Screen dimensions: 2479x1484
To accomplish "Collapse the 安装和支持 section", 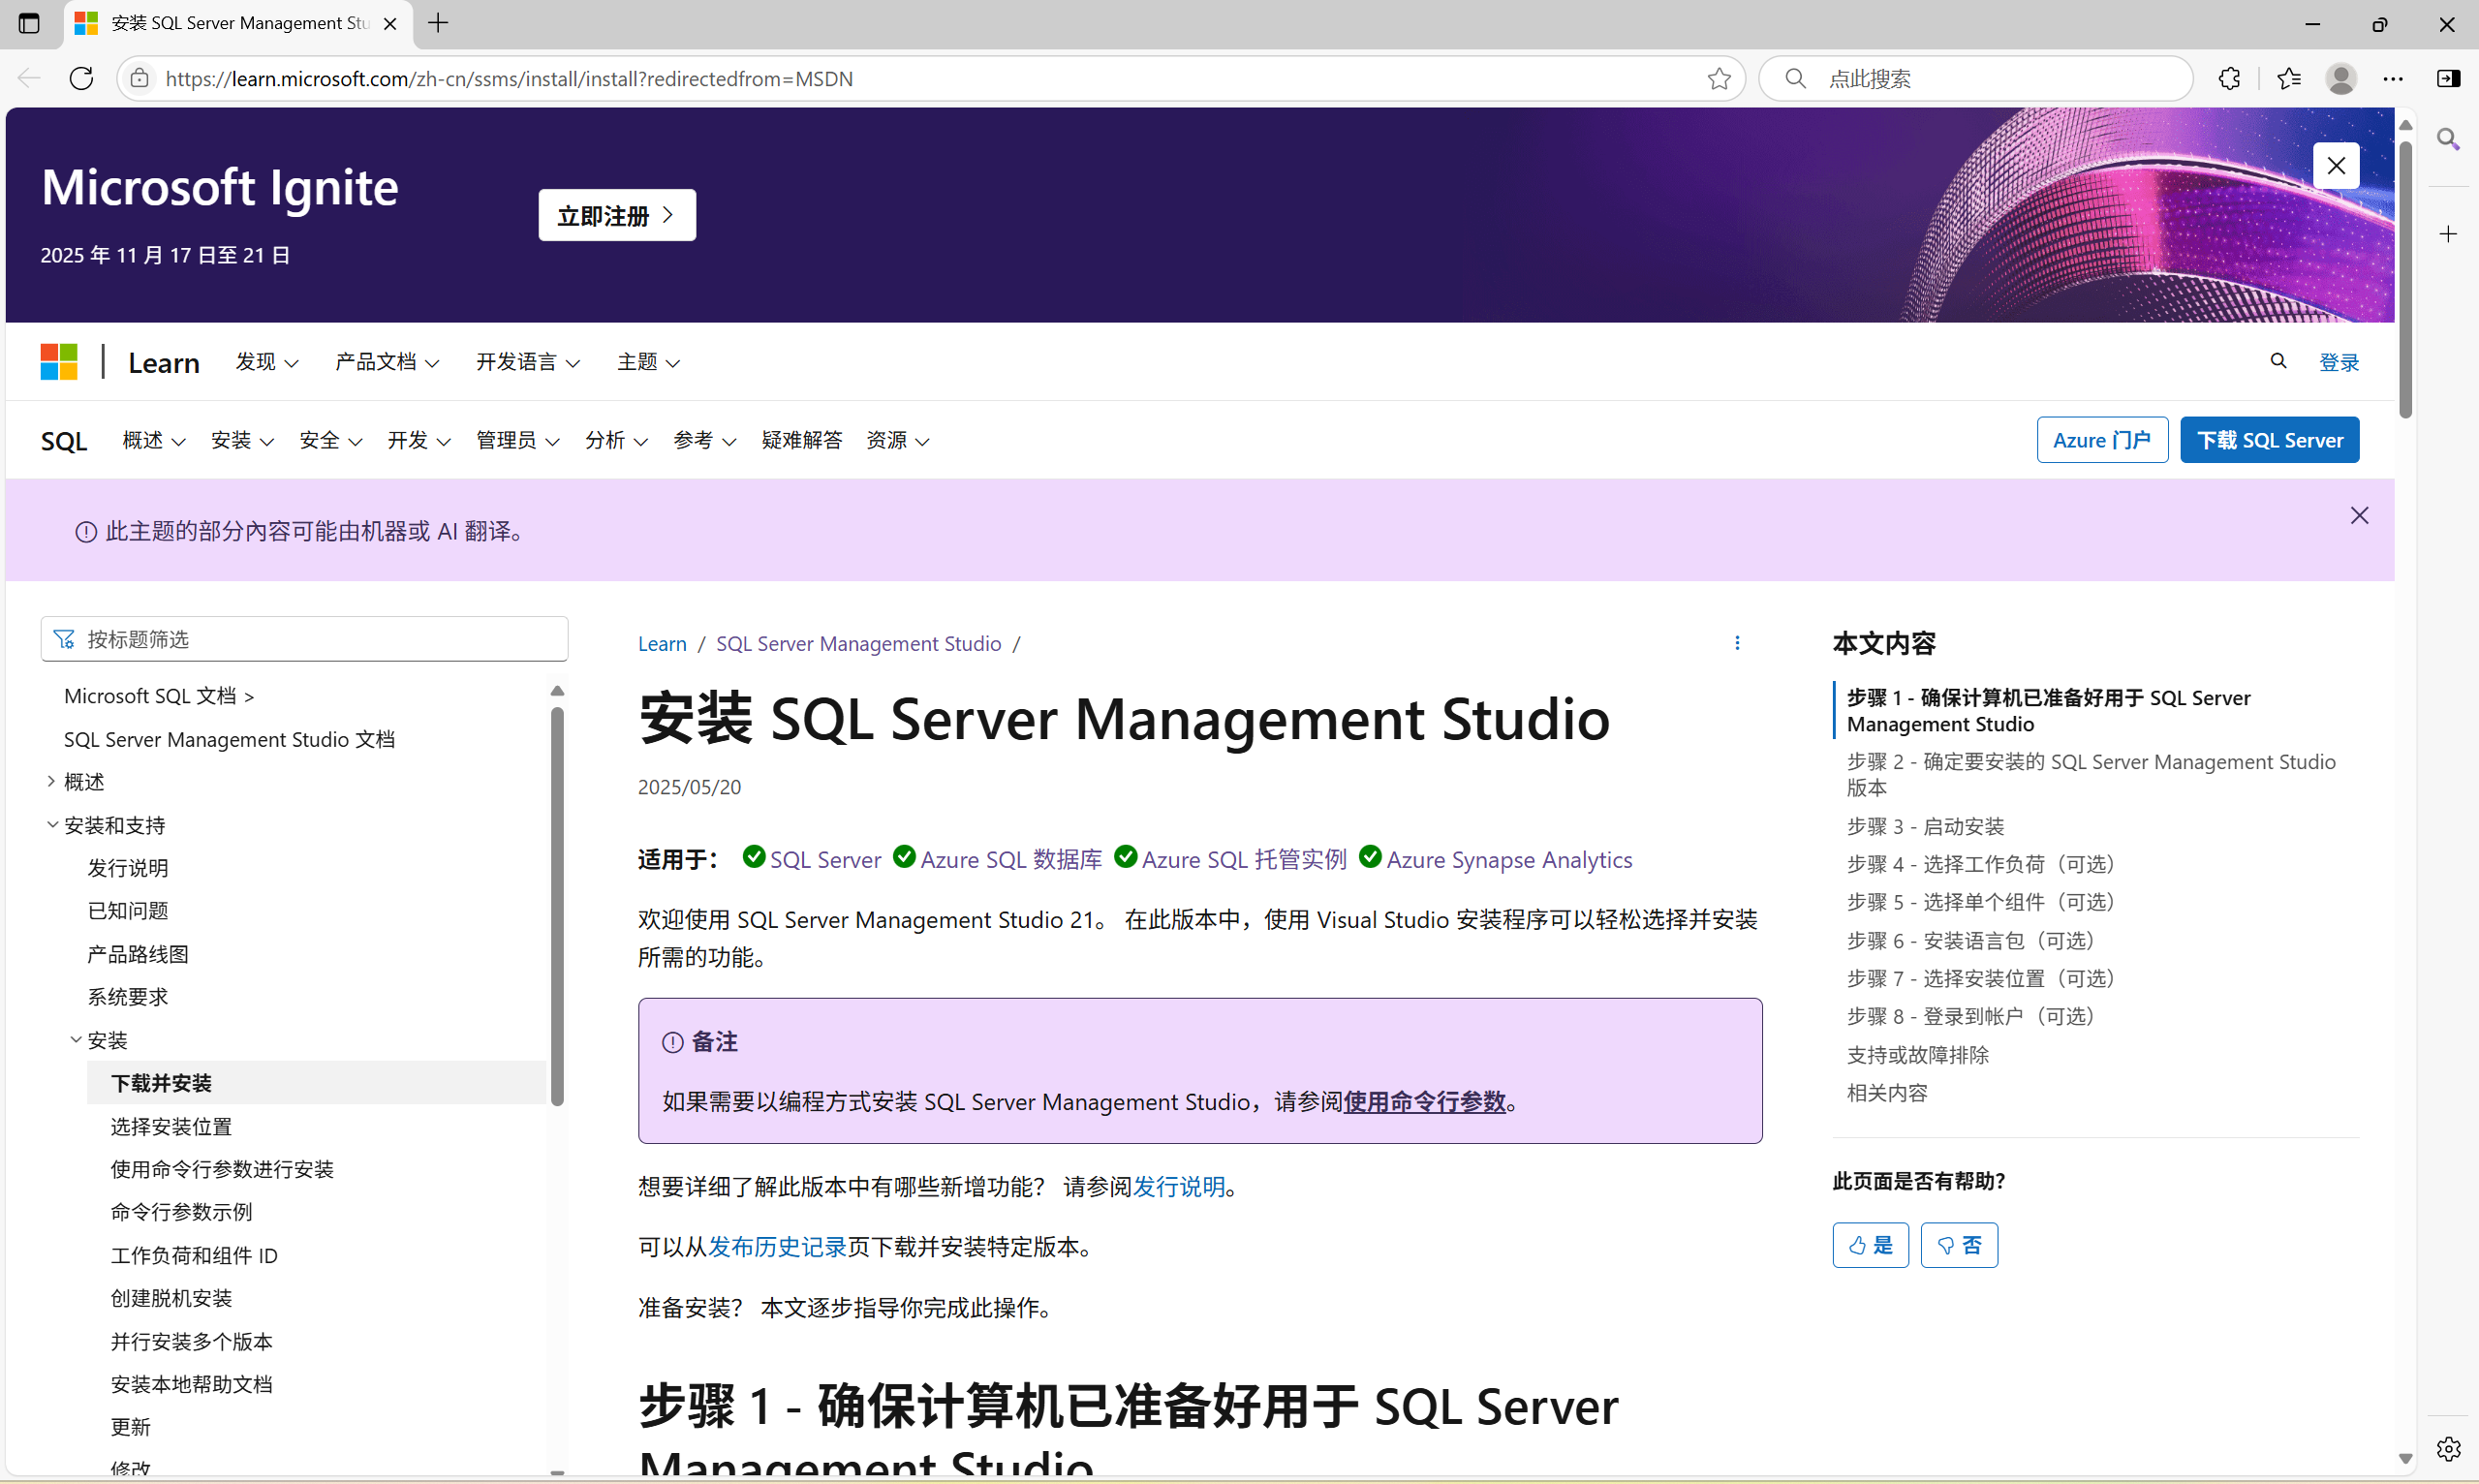I will tap(52, 824).
